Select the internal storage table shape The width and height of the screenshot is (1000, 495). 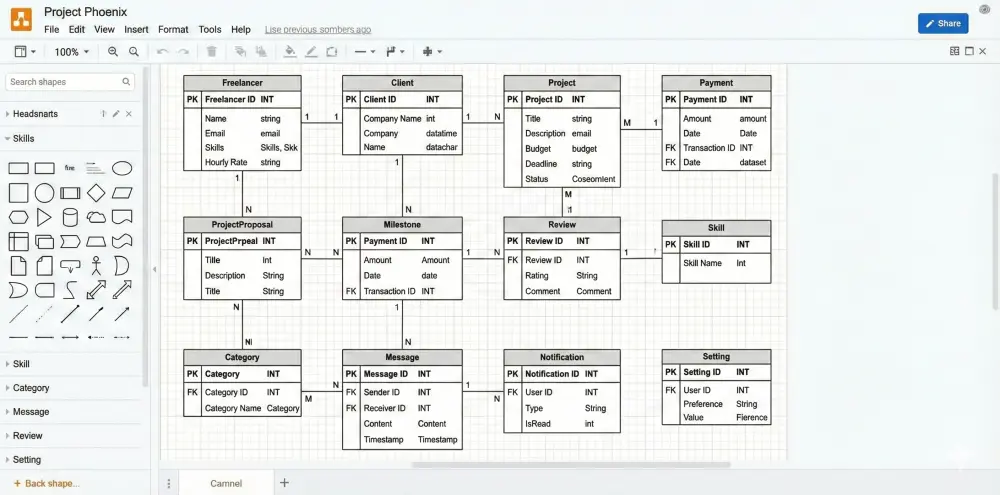(x=18, y=242)
